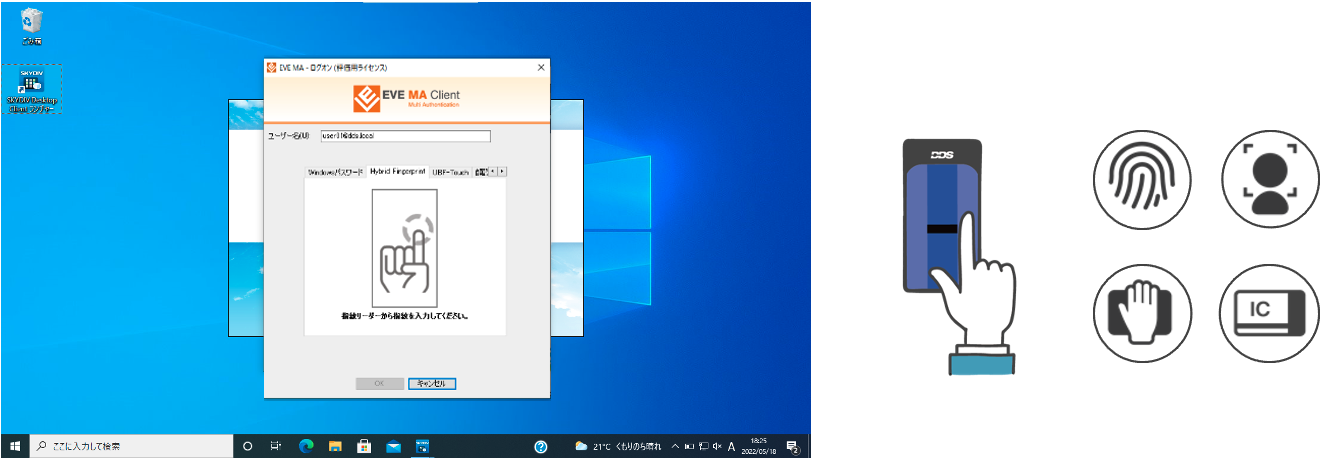The image size is (1325, 459).
Task: Switch to the UBF-Touch tab
Action: [x=450, y=172]
